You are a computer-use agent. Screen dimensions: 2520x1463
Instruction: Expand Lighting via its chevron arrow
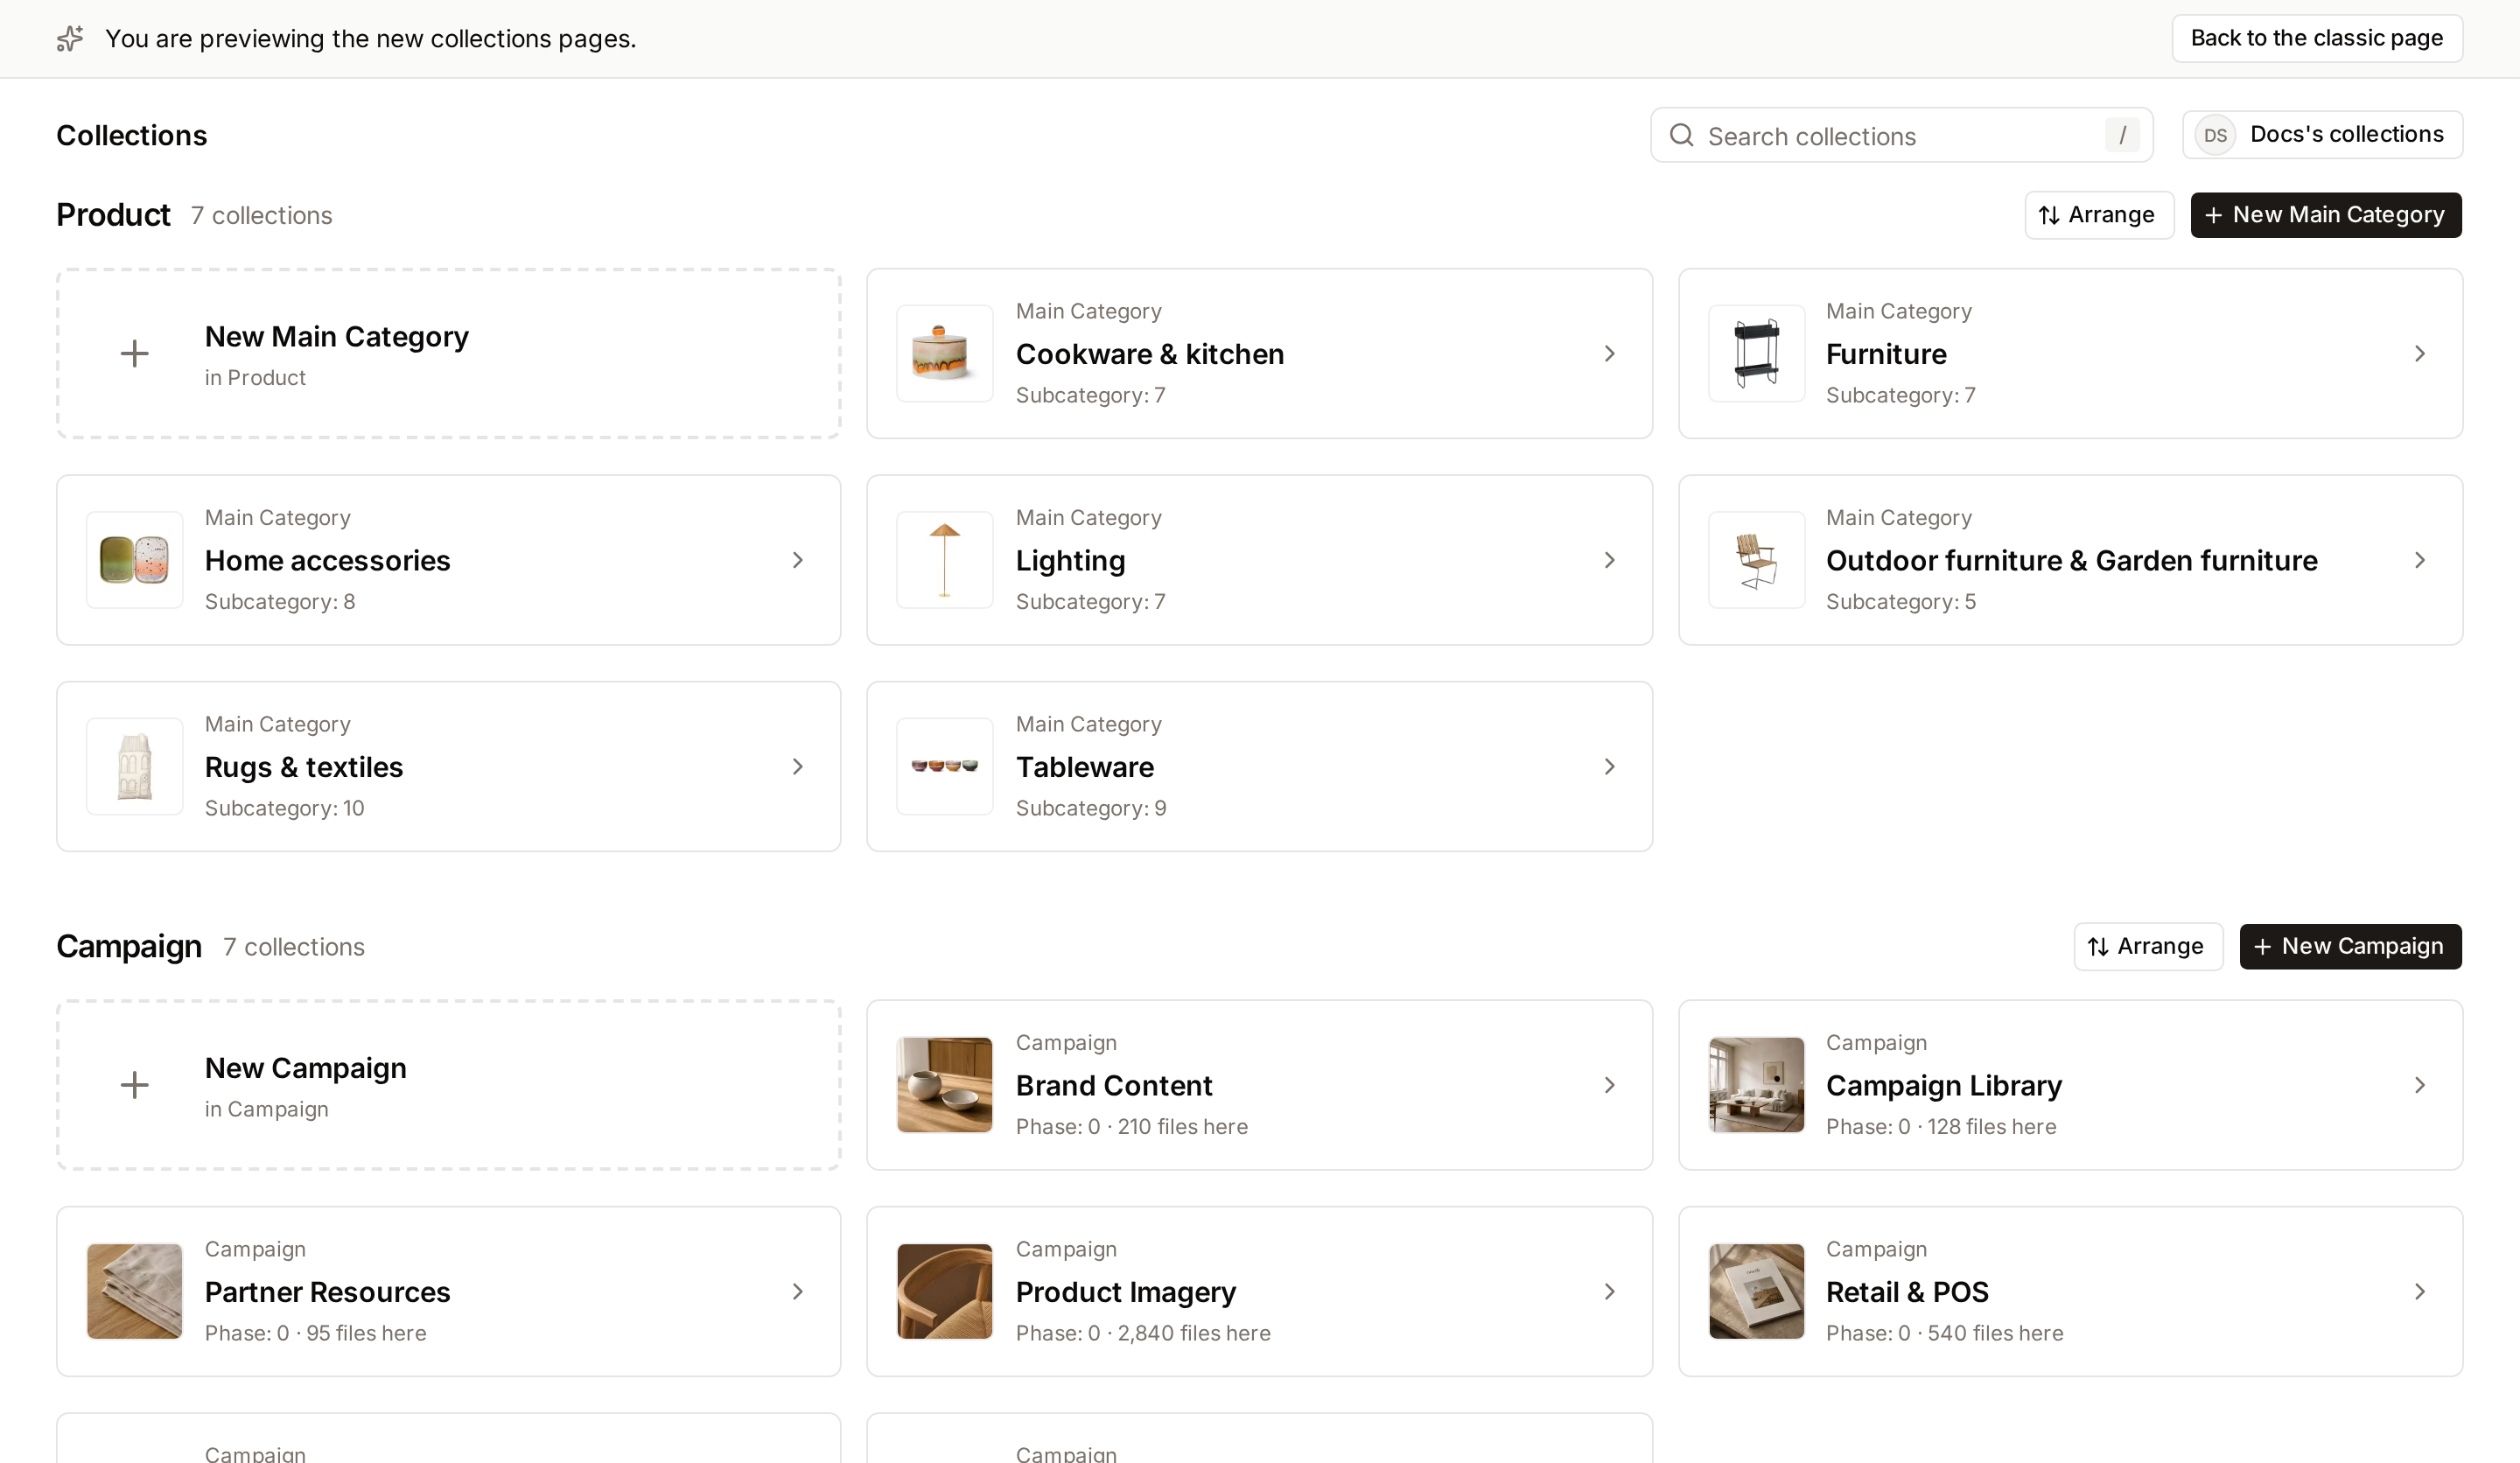point(1609,560)
